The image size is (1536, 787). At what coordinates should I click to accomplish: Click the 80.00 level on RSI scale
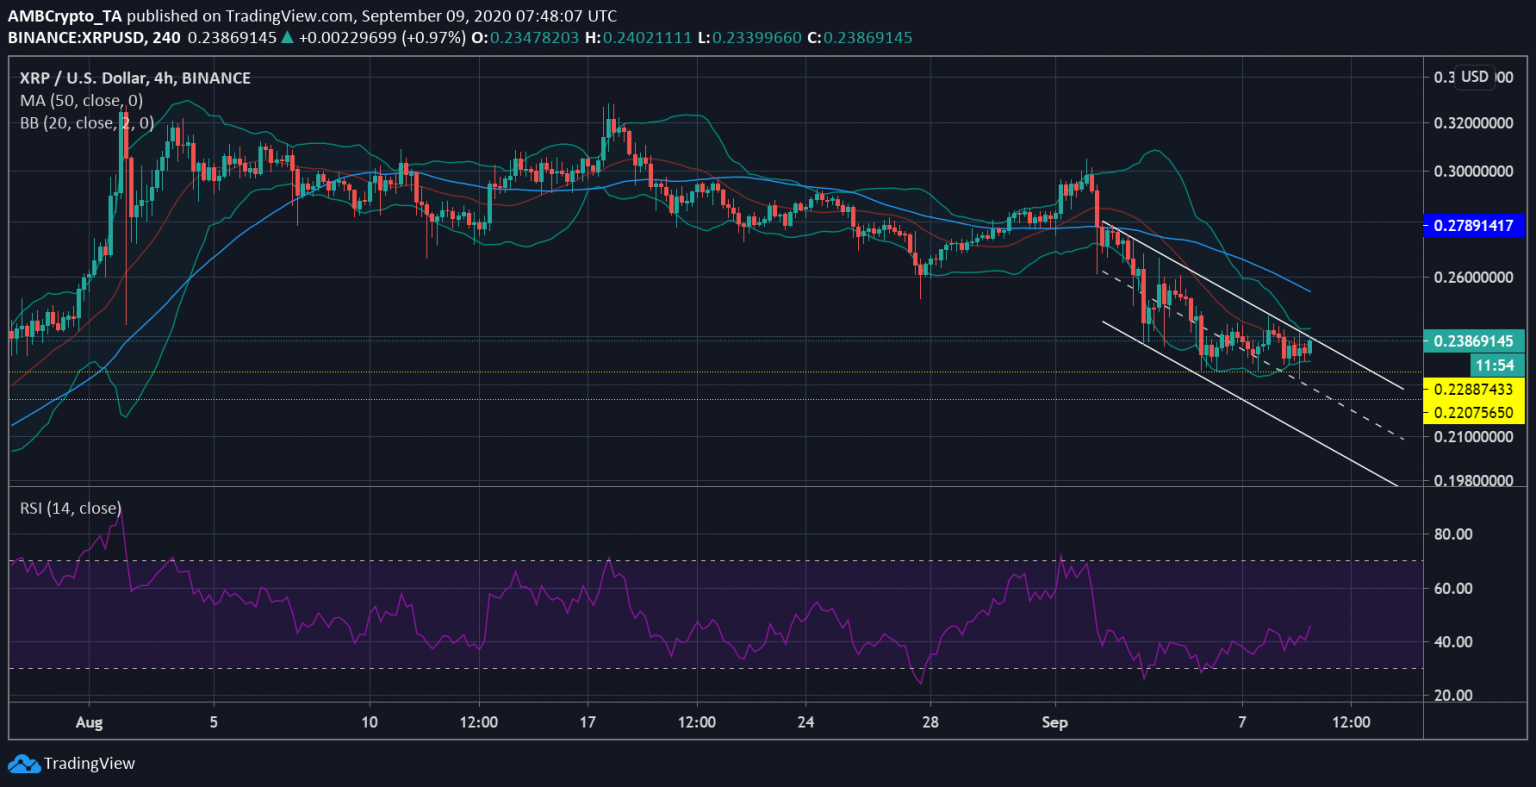(x=1453, y=534)
